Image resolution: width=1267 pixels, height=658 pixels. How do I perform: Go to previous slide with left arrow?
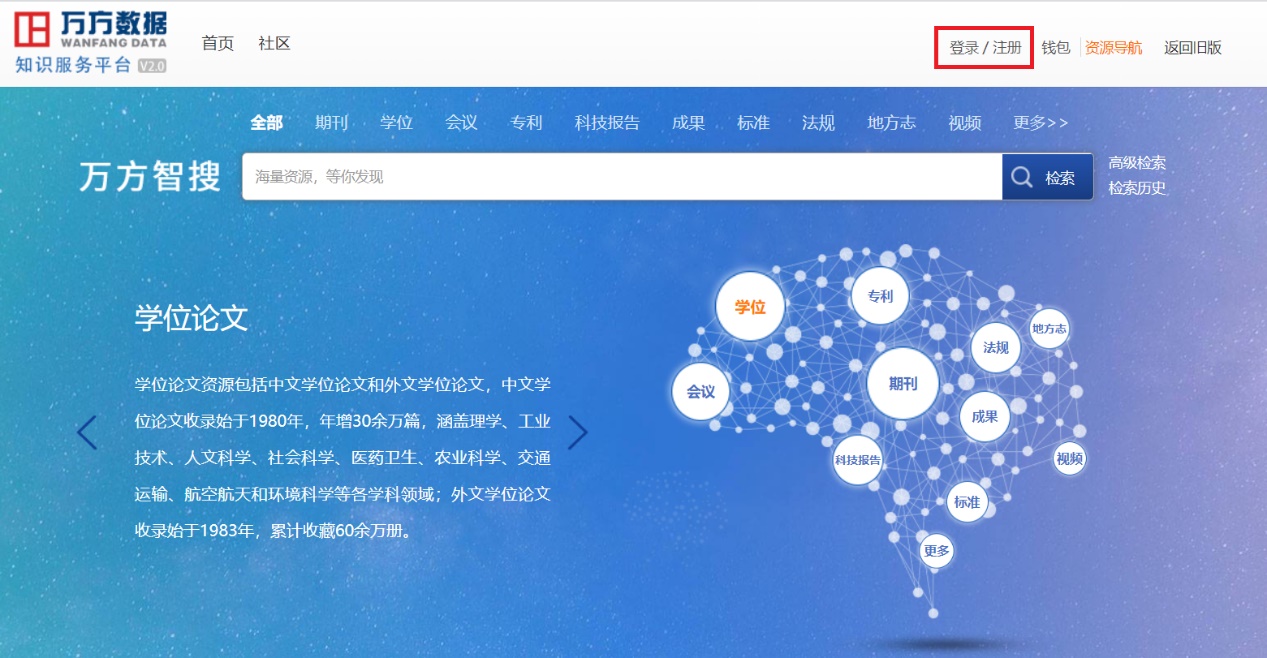[88, 432]
